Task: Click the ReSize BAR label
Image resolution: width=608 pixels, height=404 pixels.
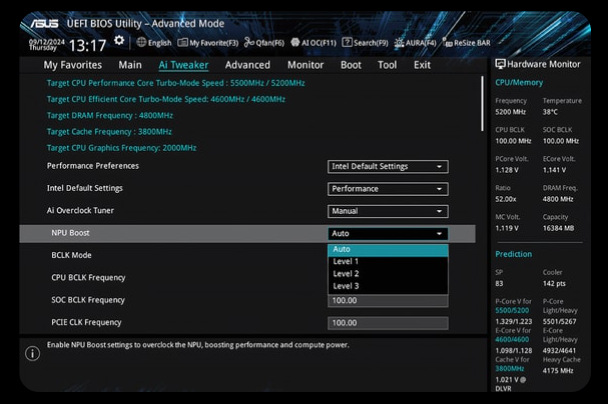Action: click(472, 43)
